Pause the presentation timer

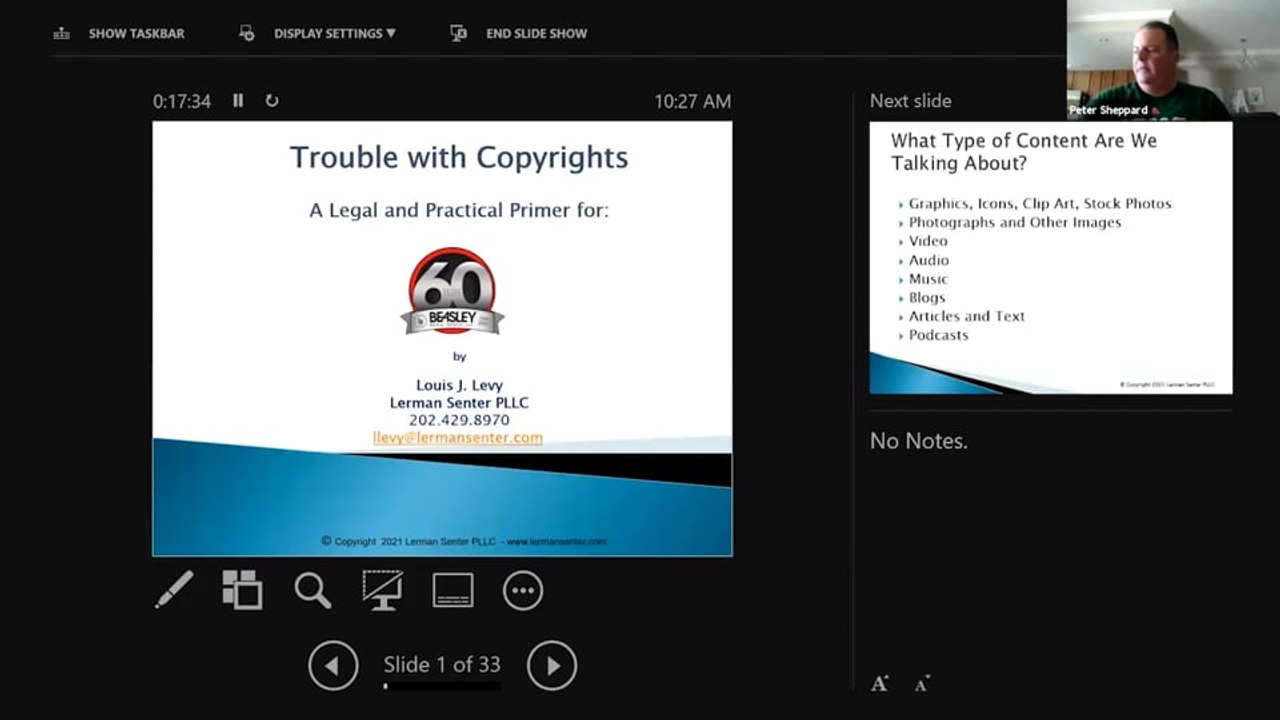coord(238,100)
